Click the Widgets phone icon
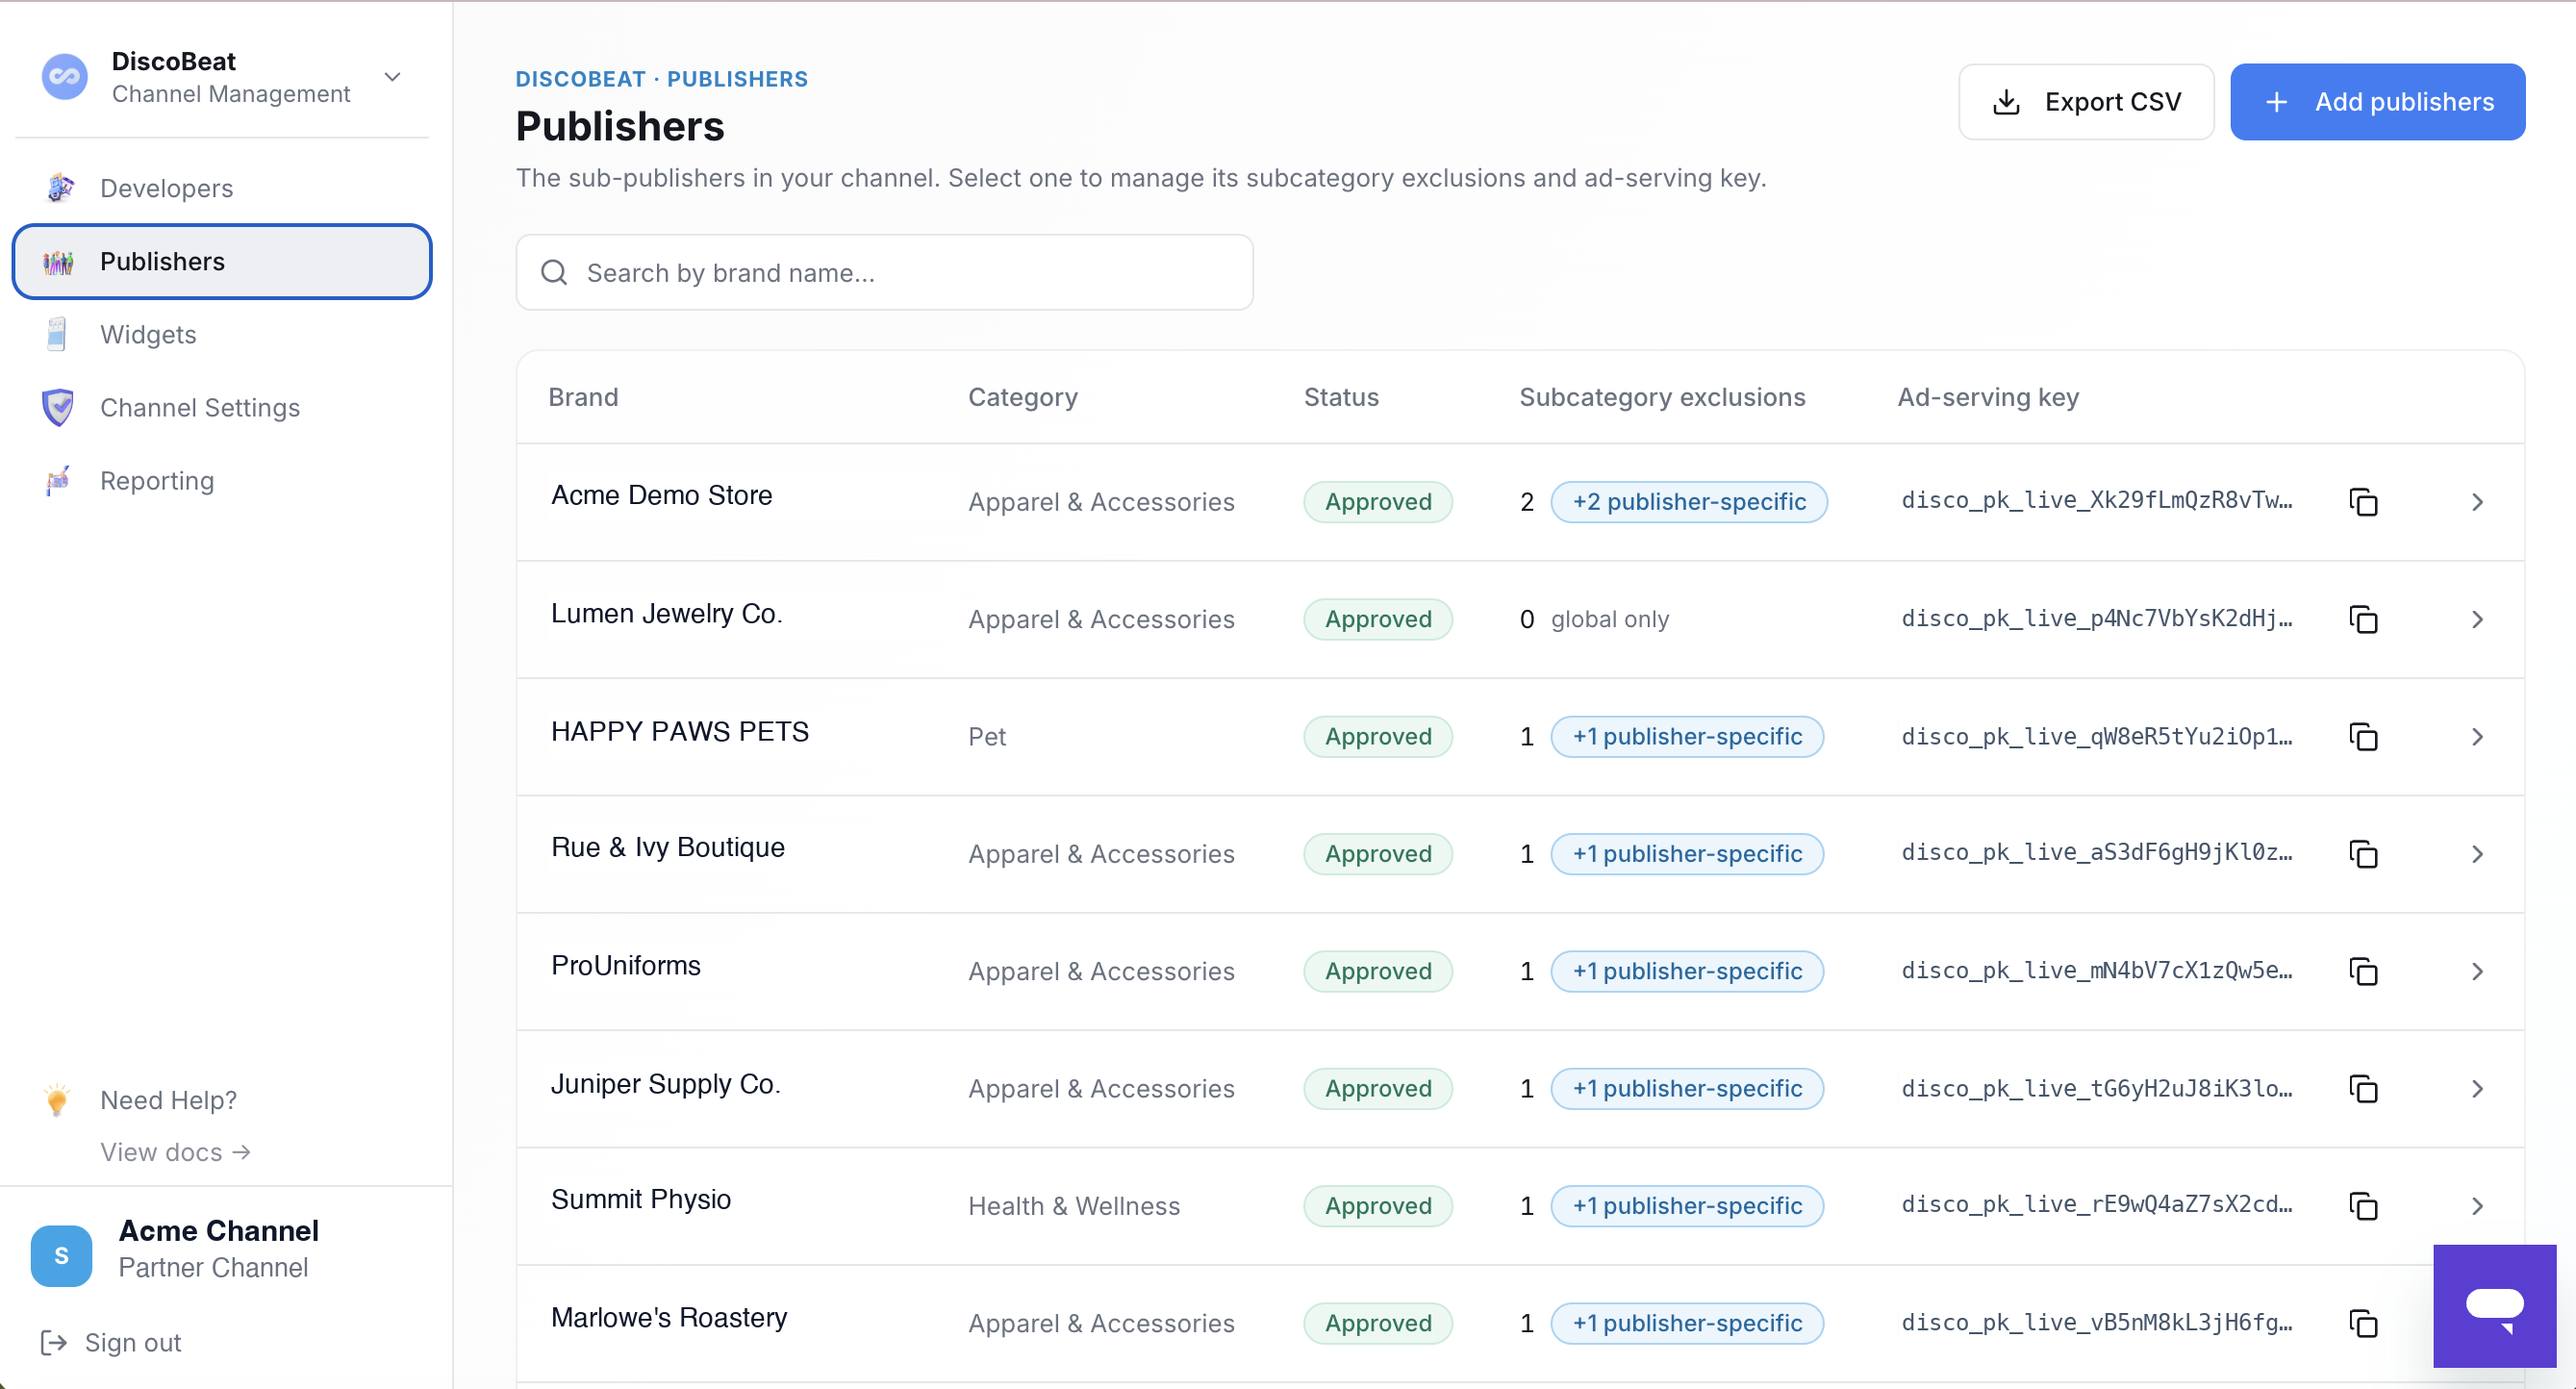The height and width of the screenshot is (1389, 2576). click(57, 334)
